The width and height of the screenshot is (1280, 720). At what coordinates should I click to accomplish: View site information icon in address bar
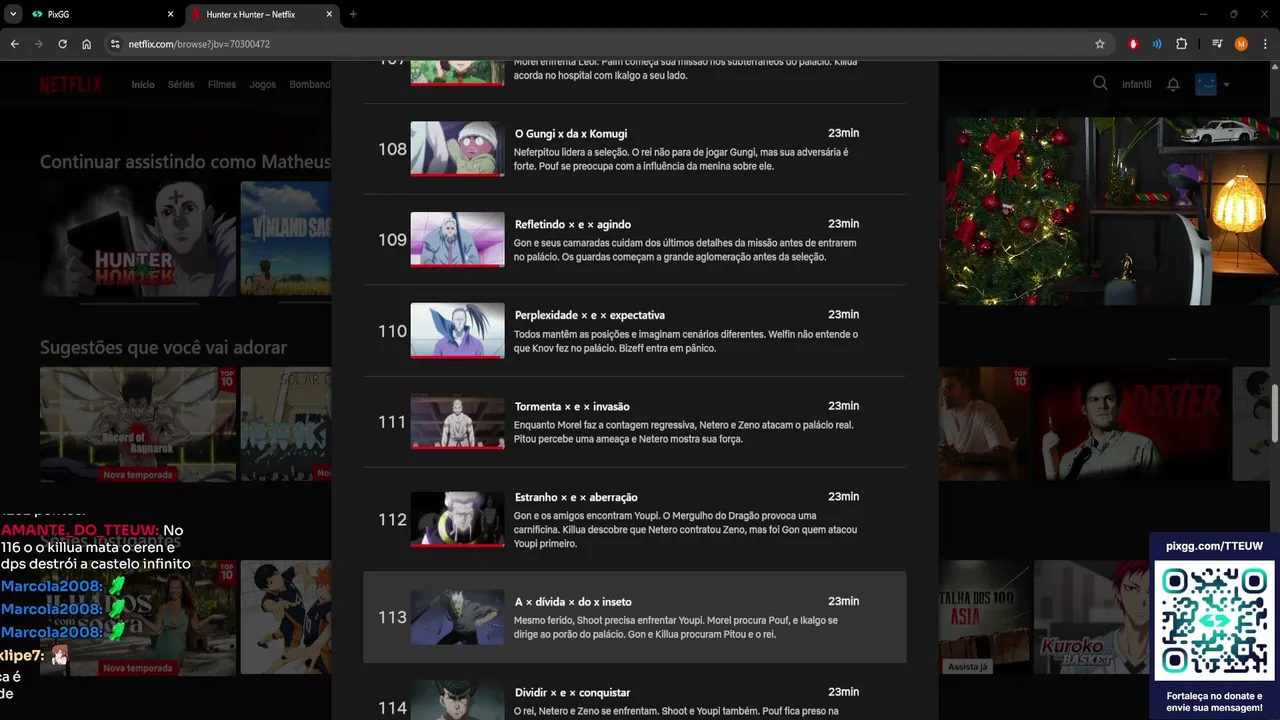115,44
